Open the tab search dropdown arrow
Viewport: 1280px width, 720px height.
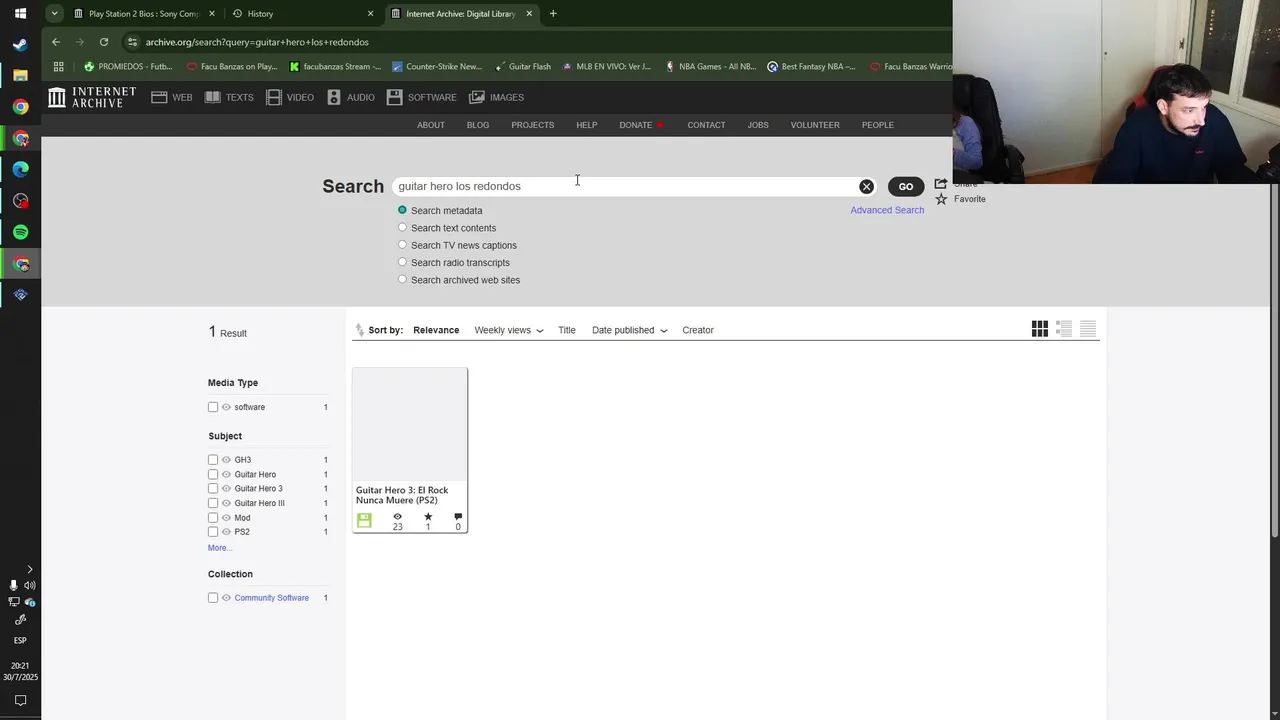54,14
